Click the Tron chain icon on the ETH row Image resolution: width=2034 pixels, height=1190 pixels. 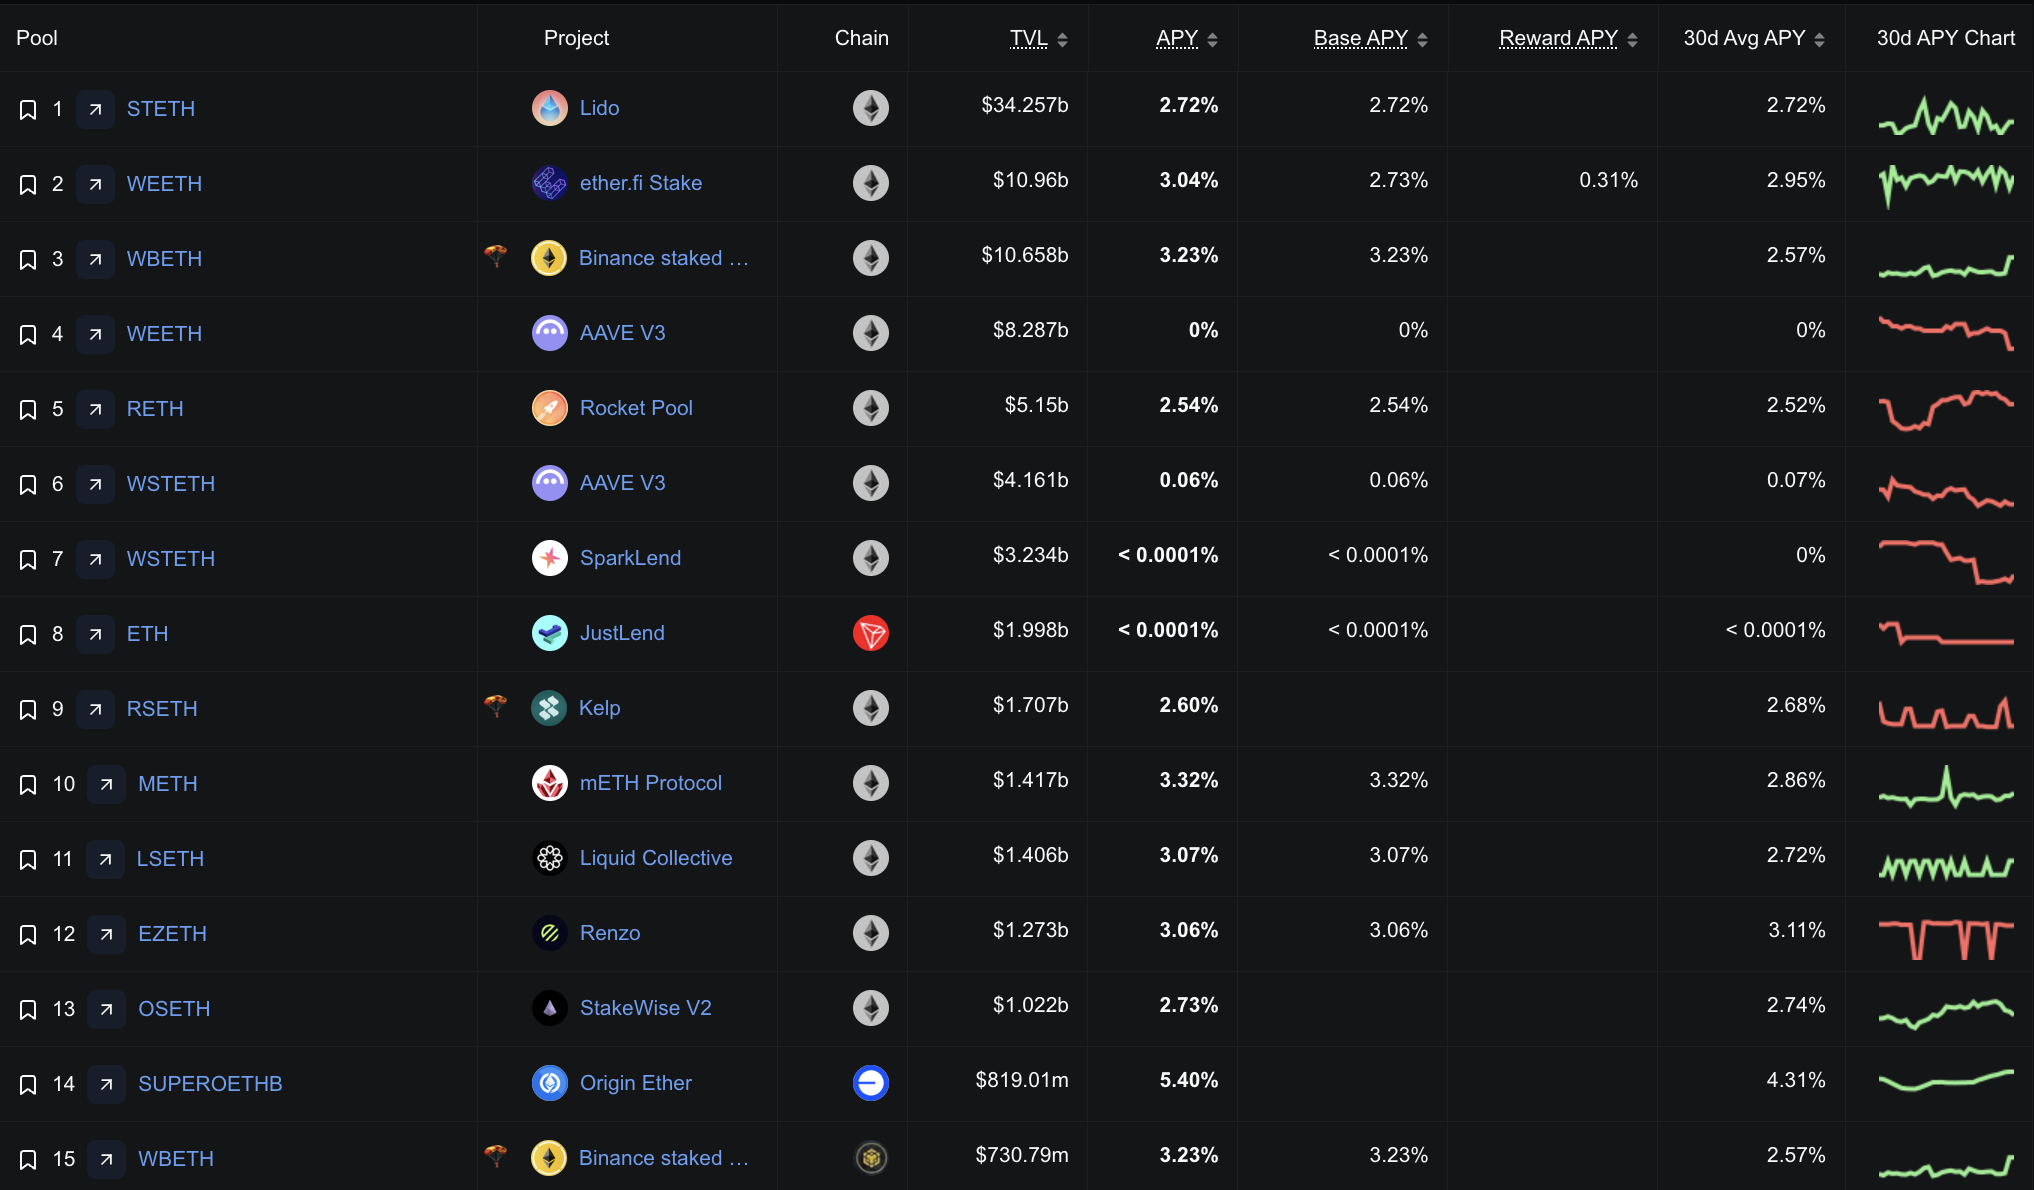[x=871, y=633]
